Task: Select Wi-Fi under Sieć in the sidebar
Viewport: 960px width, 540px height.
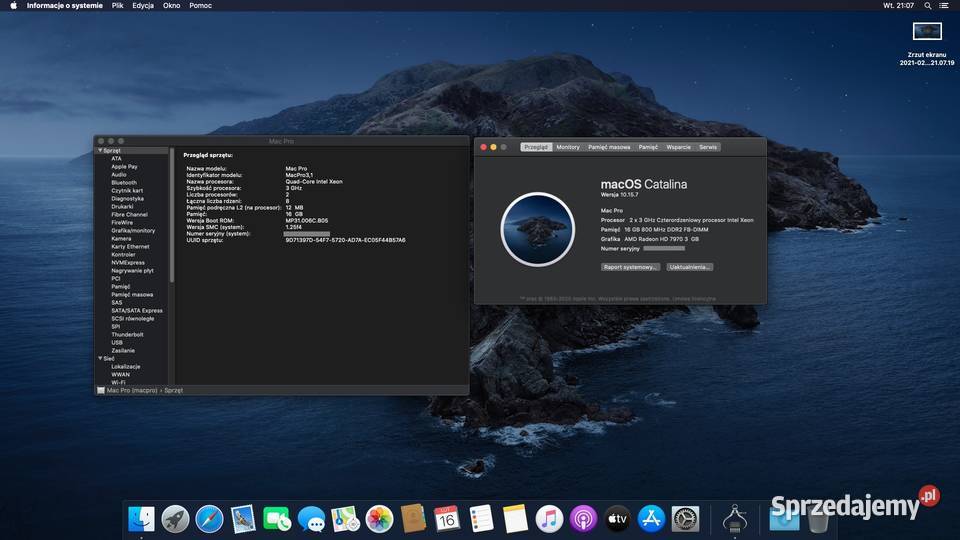Action: (118, 383)
